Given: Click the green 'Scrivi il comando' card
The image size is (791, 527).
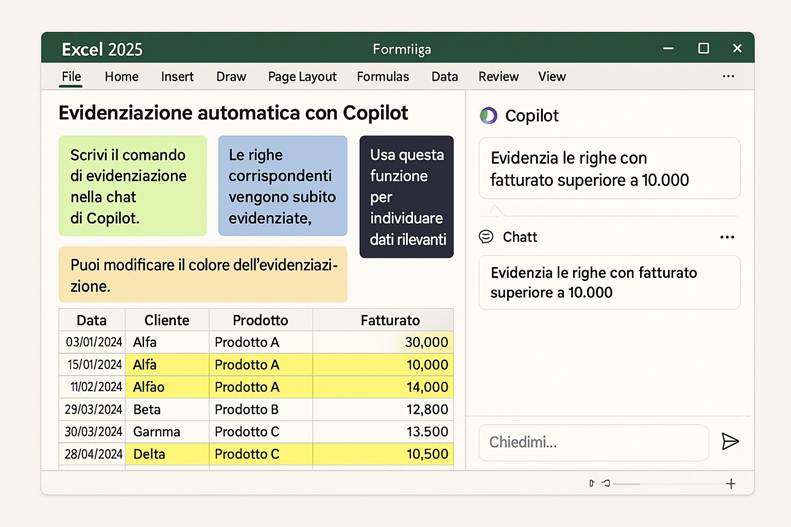Looking at the screenshot, I should click(133, 186).
